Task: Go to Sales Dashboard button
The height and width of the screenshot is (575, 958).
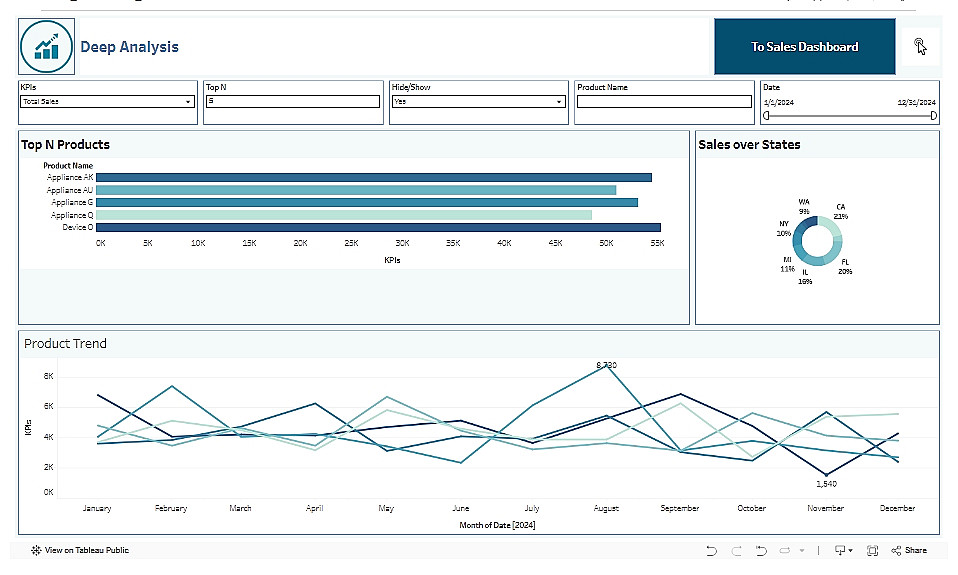Action: pos(805,46)
